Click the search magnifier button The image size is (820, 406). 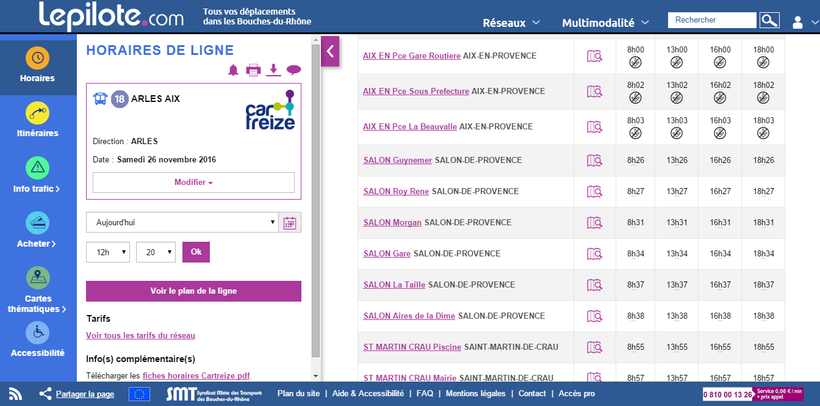click(x=769, y=20)
